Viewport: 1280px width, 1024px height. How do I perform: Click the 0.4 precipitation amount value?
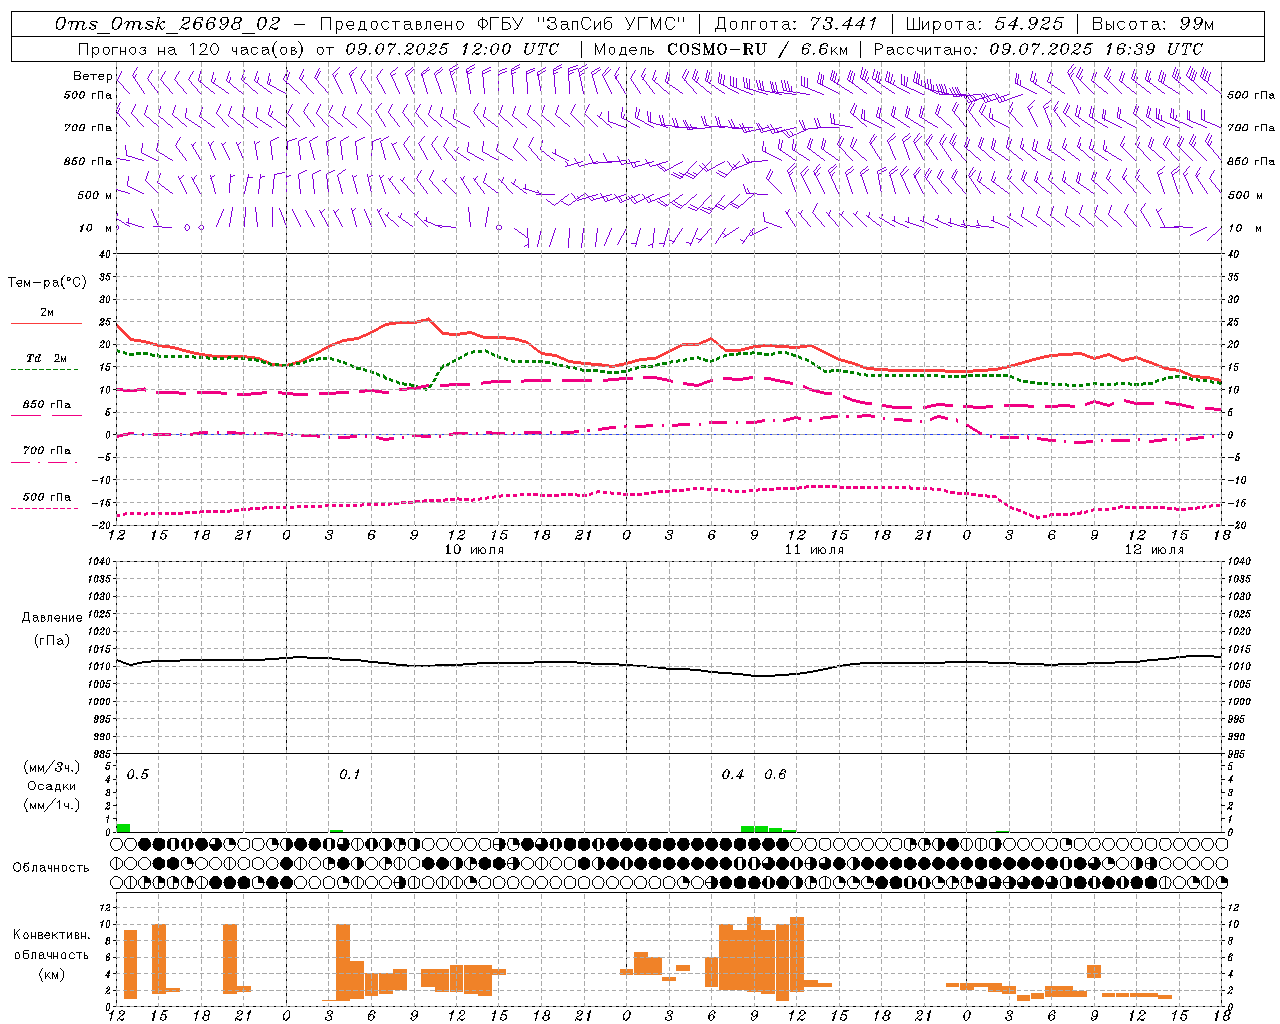tap(733, 775)
